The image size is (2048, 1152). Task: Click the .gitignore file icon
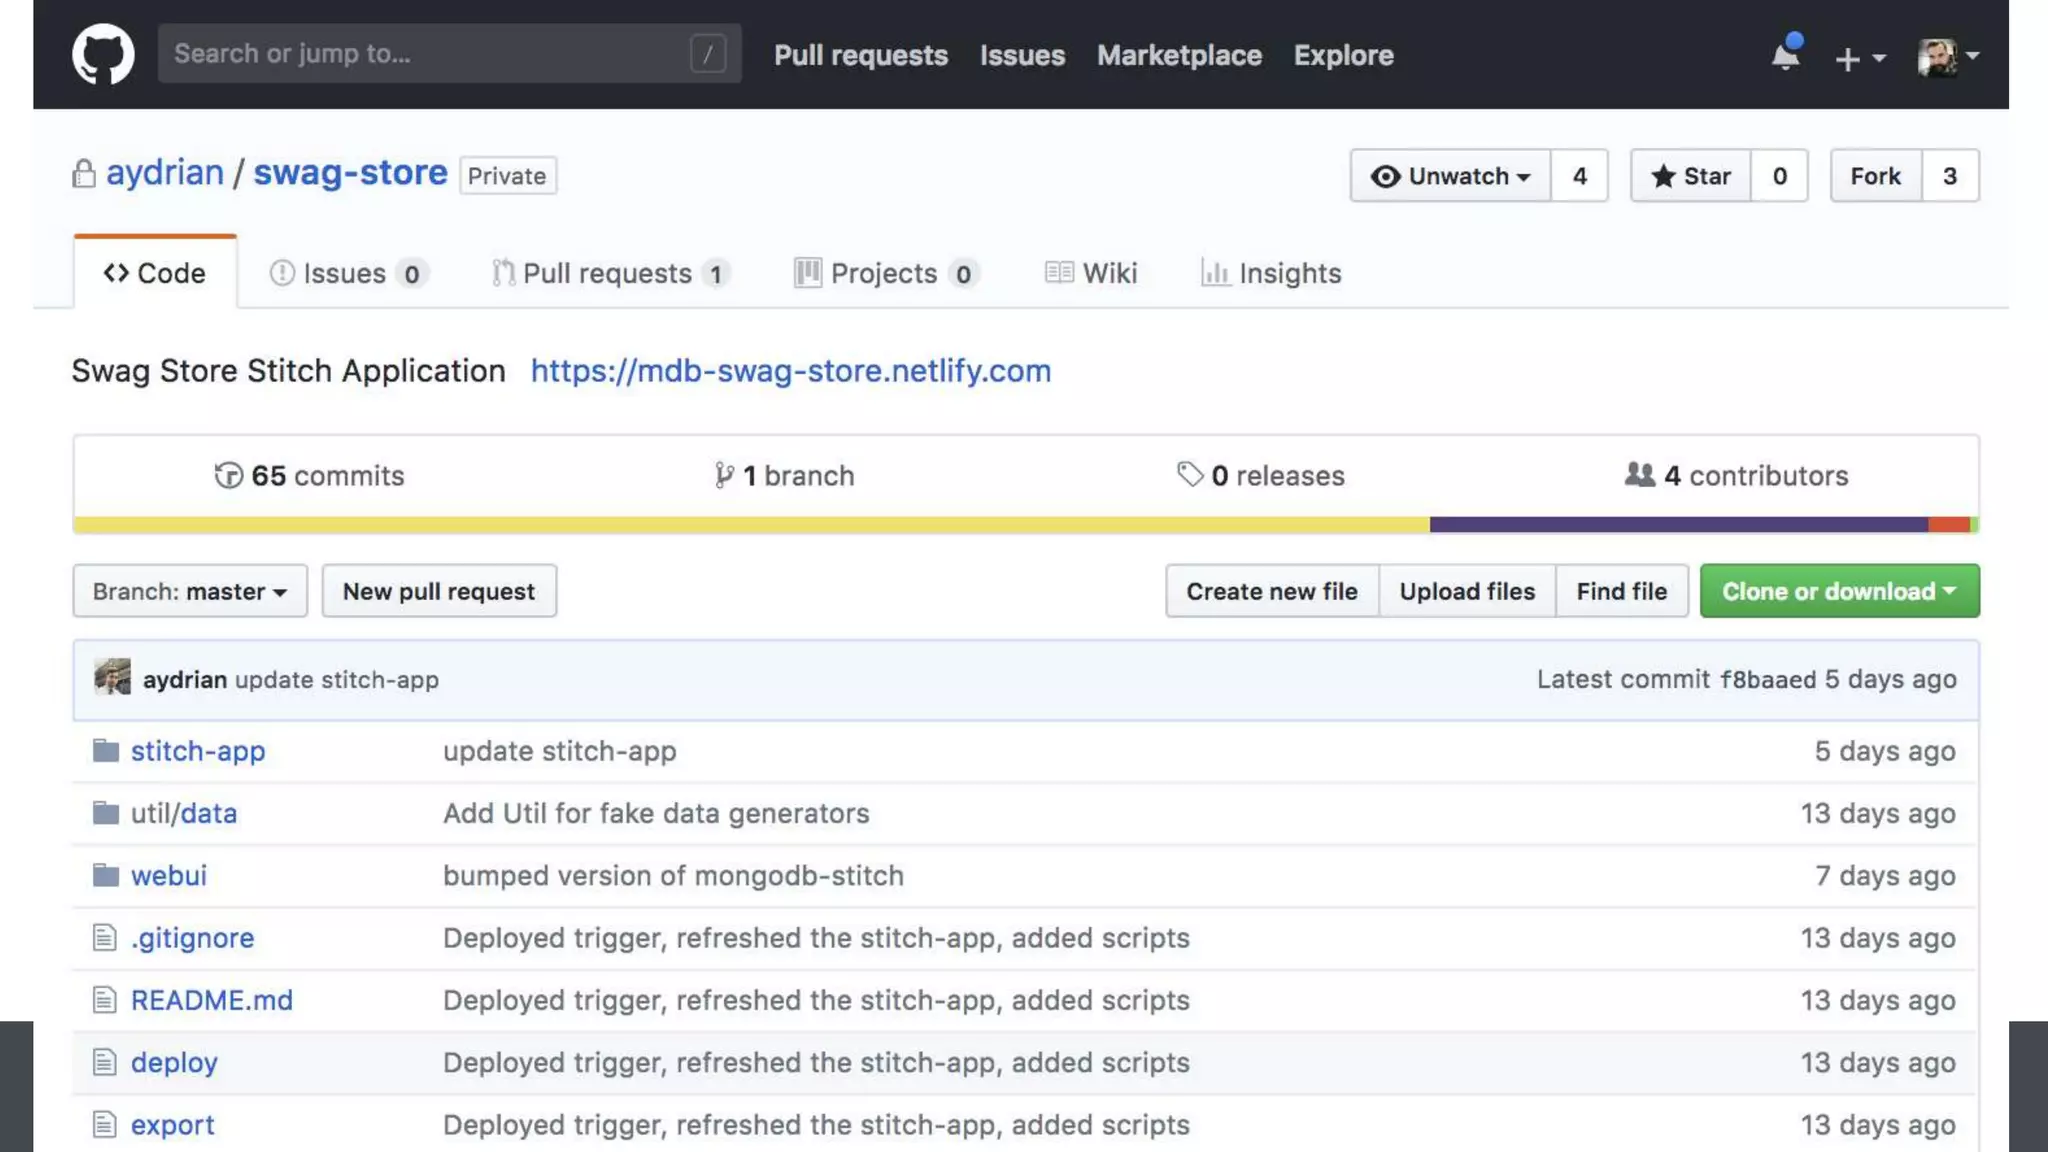(x=104, y=937)
